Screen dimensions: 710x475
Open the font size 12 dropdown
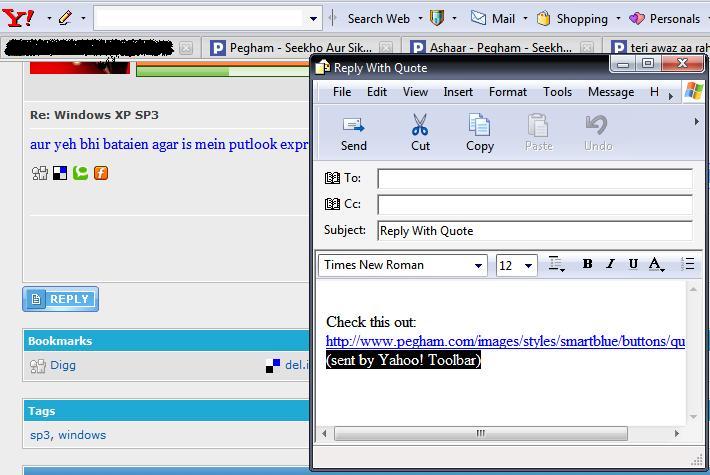pos(528,265)
